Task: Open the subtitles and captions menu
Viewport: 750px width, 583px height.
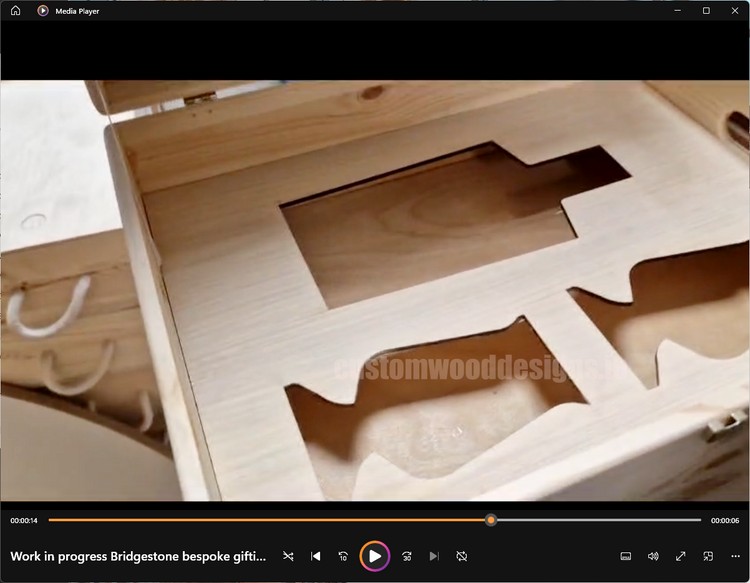Action: [x=626, y=556]
